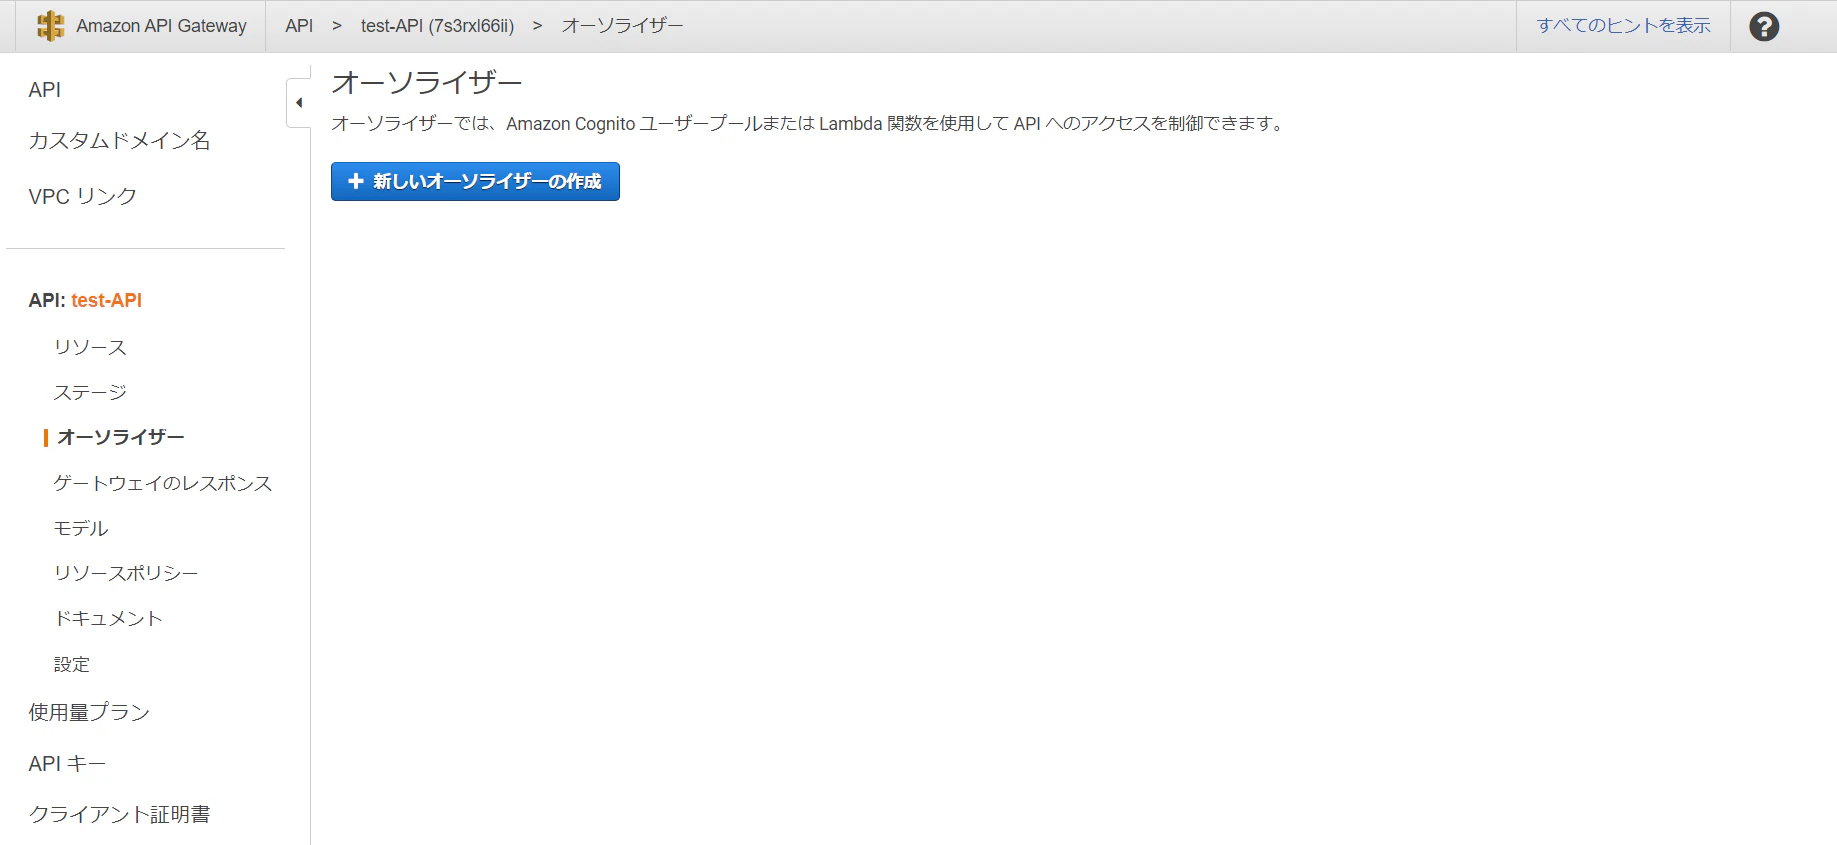This screenshot has width=1837, height=845.
Task: Open the help question mark icon
Action: pos(1764,26)
